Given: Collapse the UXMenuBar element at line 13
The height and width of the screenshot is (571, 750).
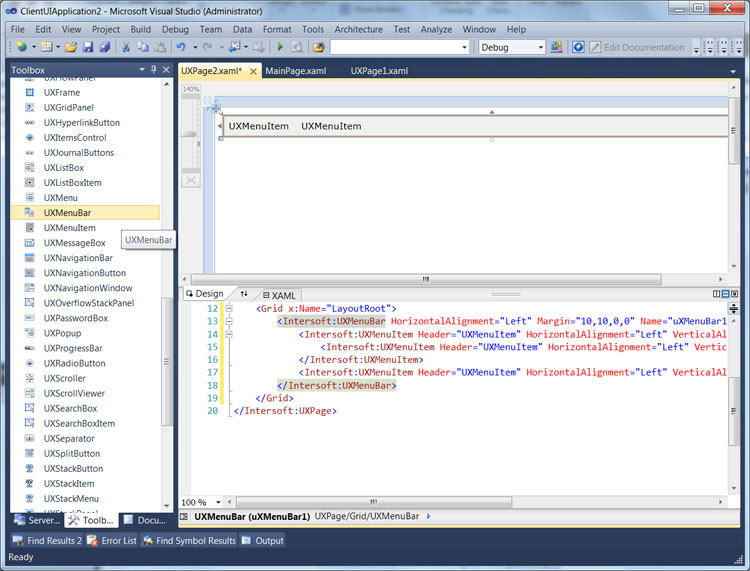Looking at the screenshot, I should (x=229, y=321).
